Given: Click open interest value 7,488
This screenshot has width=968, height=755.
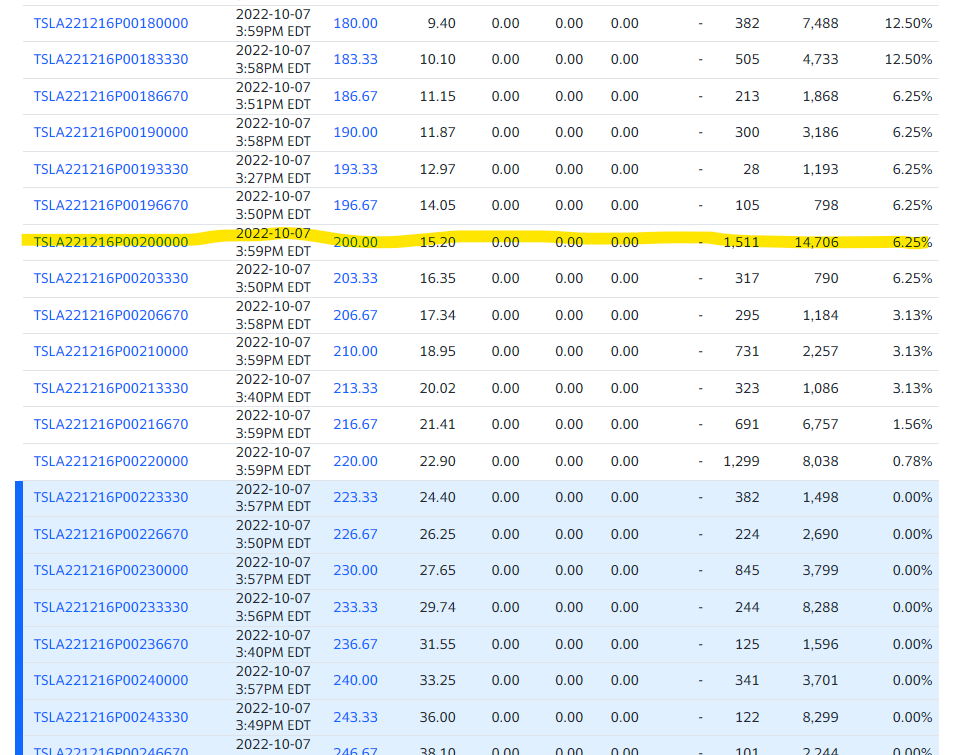Looking at the screenshot, I should tap(820, 23).
